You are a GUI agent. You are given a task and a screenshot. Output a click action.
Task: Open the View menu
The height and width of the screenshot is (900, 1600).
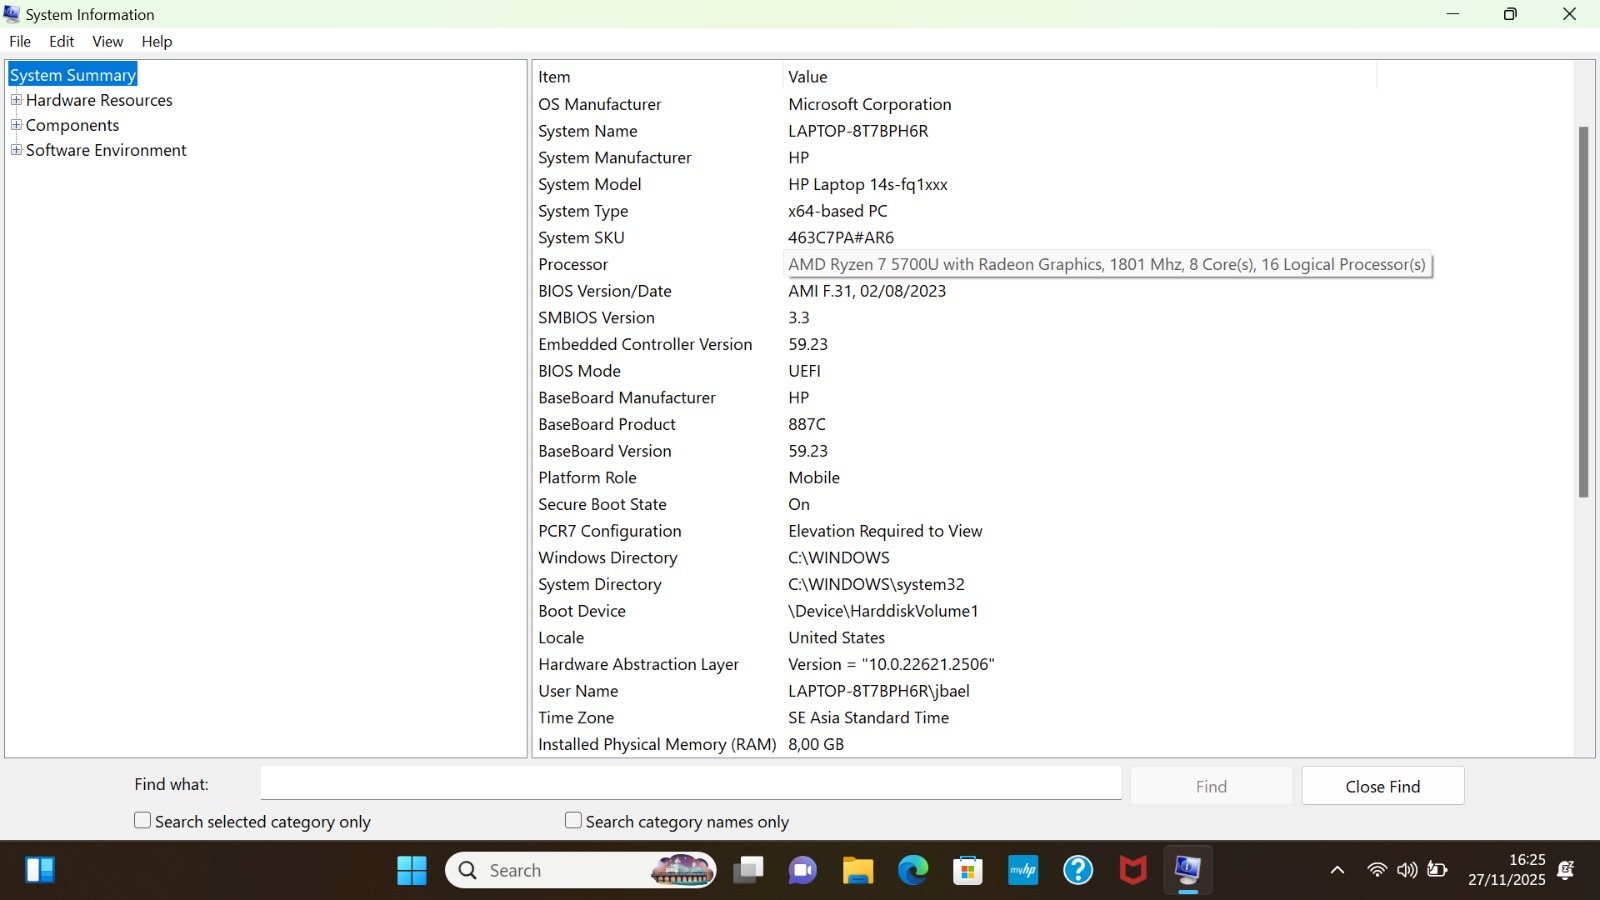click(x=107, y=41)
